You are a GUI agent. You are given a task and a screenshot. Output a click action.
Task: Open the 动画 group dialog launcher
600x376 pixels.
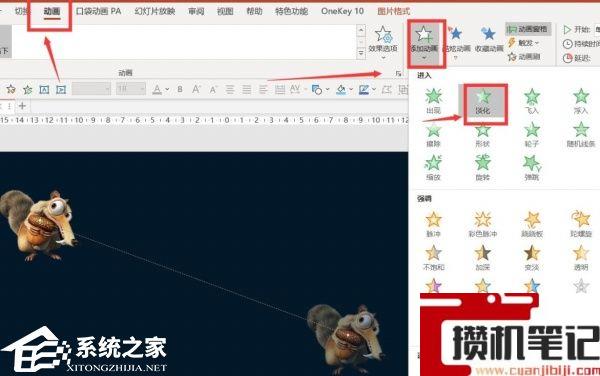pyautogui.click(x=398, y=73)
